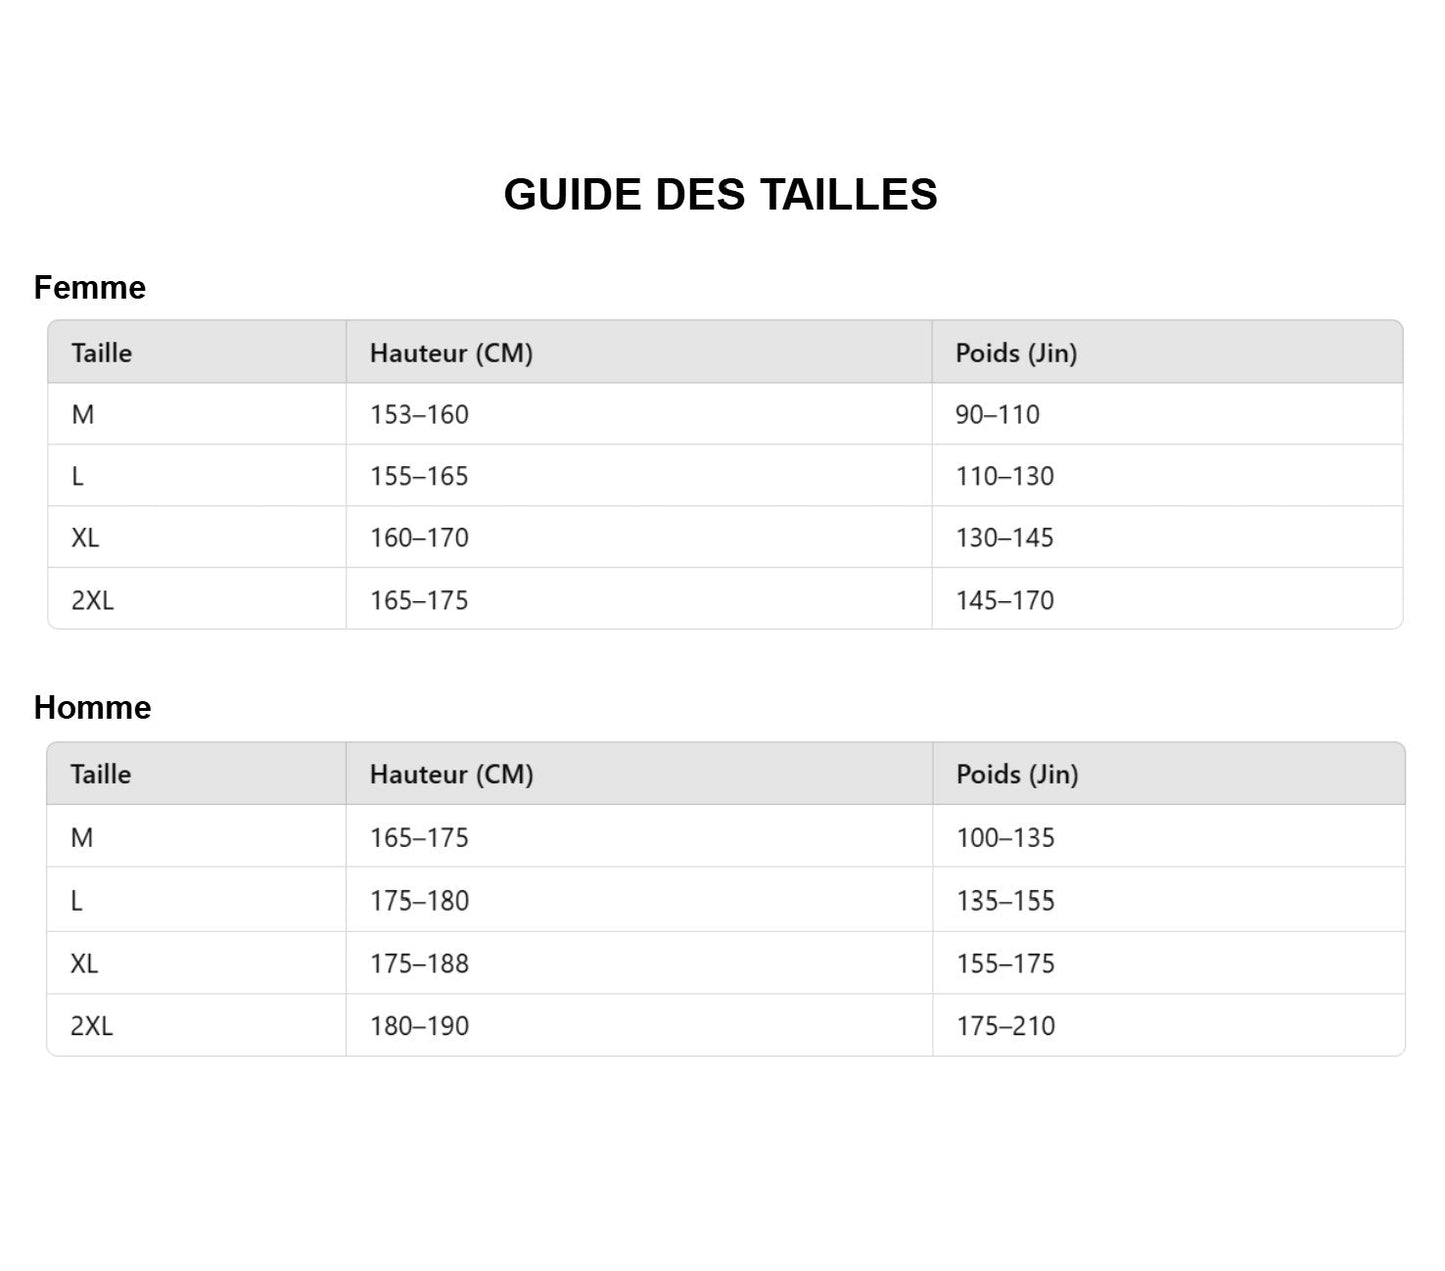Select the 100–135 weight cell
The width and height of the screenshot is (1445, 1271).
click(x=1005, y=838)
